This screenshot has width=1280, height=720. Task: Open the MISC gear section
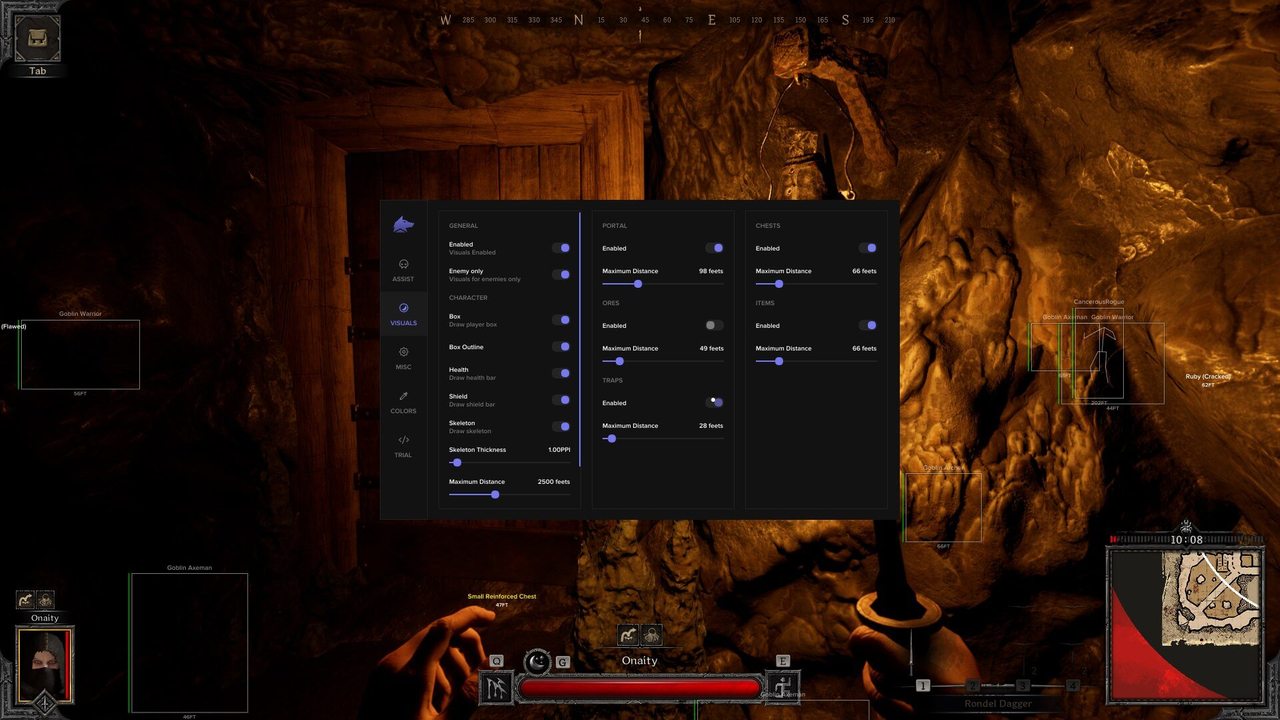[x=403, y=359]
